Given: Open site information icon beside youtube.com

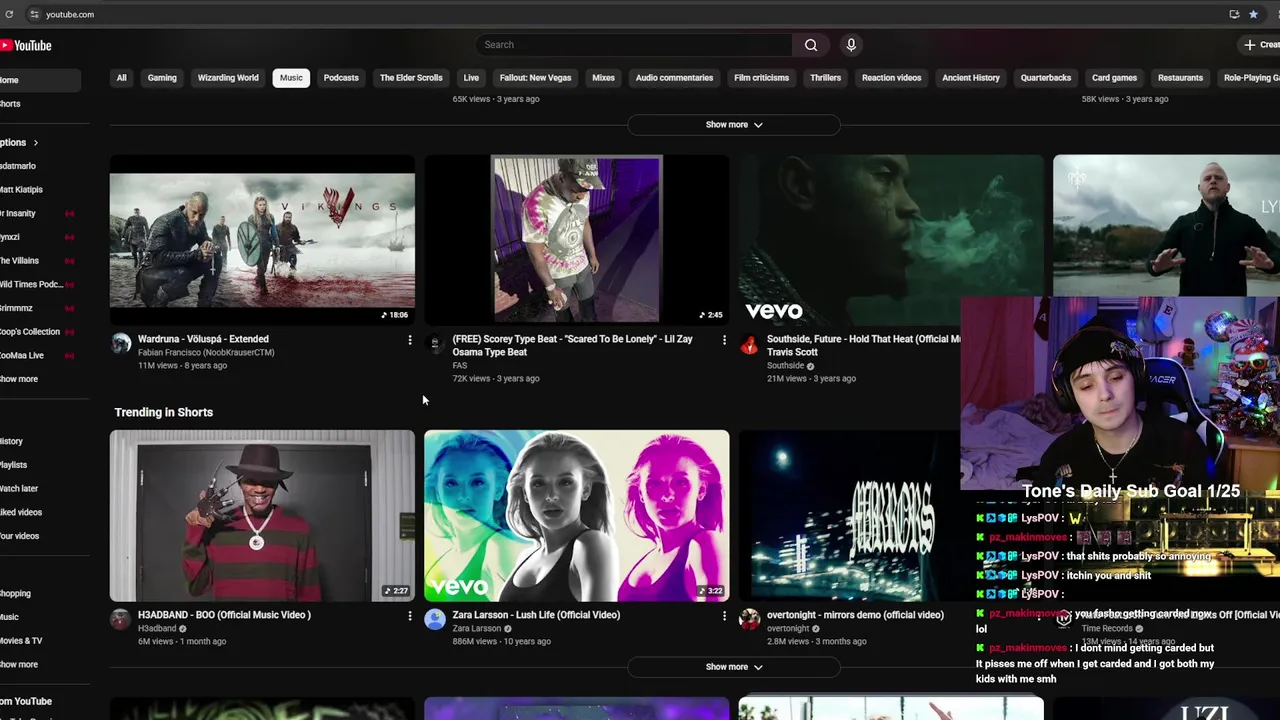Looking at the screenshot, I should coord(34,14).
